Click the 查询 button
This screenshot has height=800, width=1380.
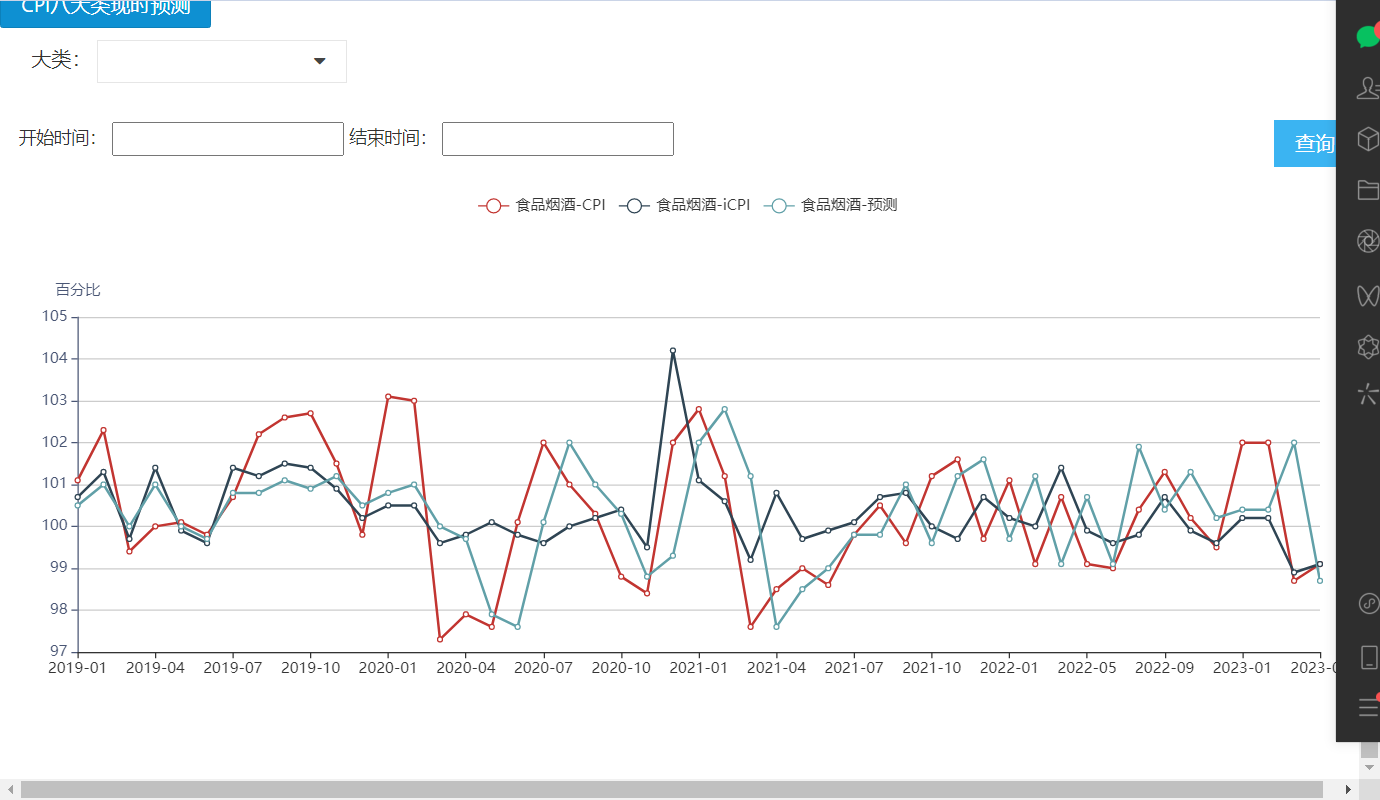[1306, 143]
